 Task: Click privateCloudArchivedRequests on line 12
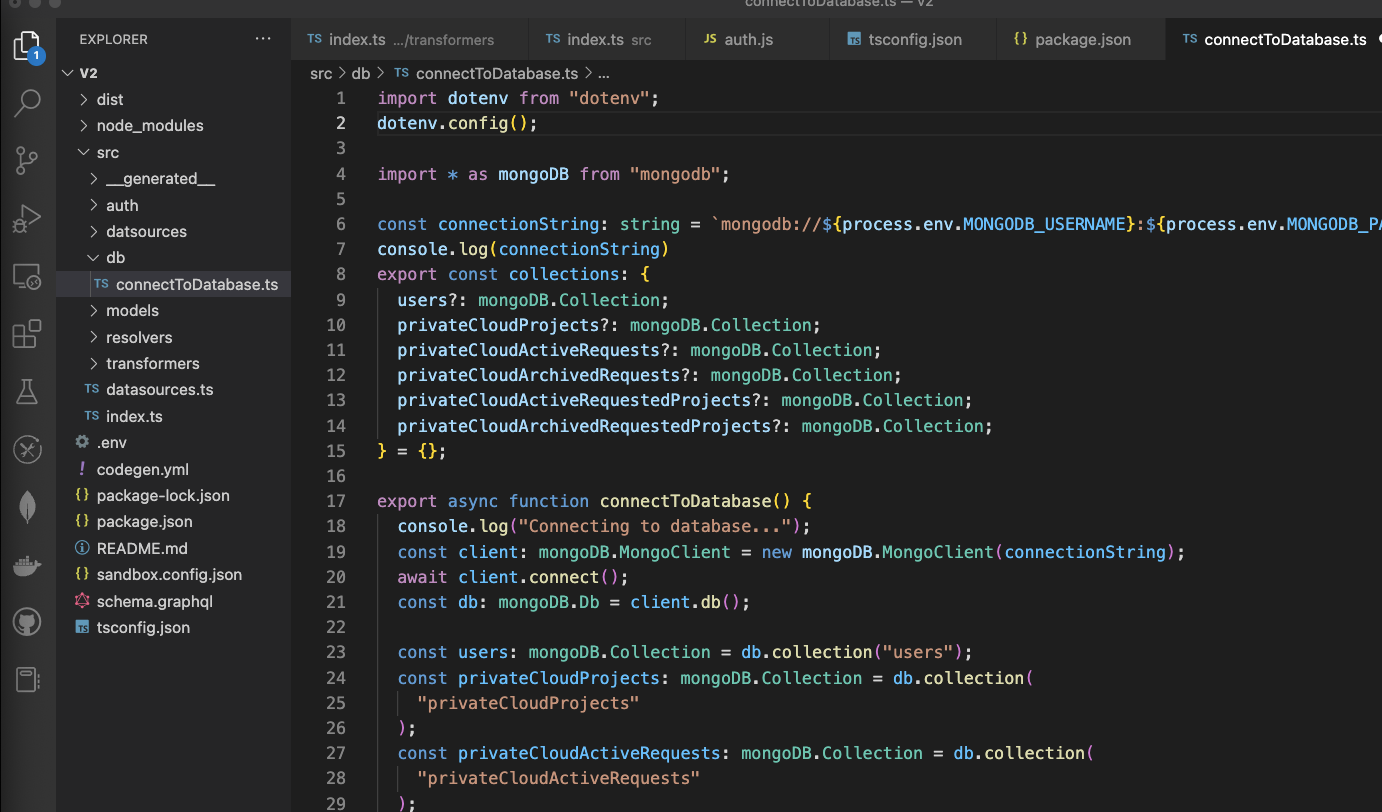point(539,375)
